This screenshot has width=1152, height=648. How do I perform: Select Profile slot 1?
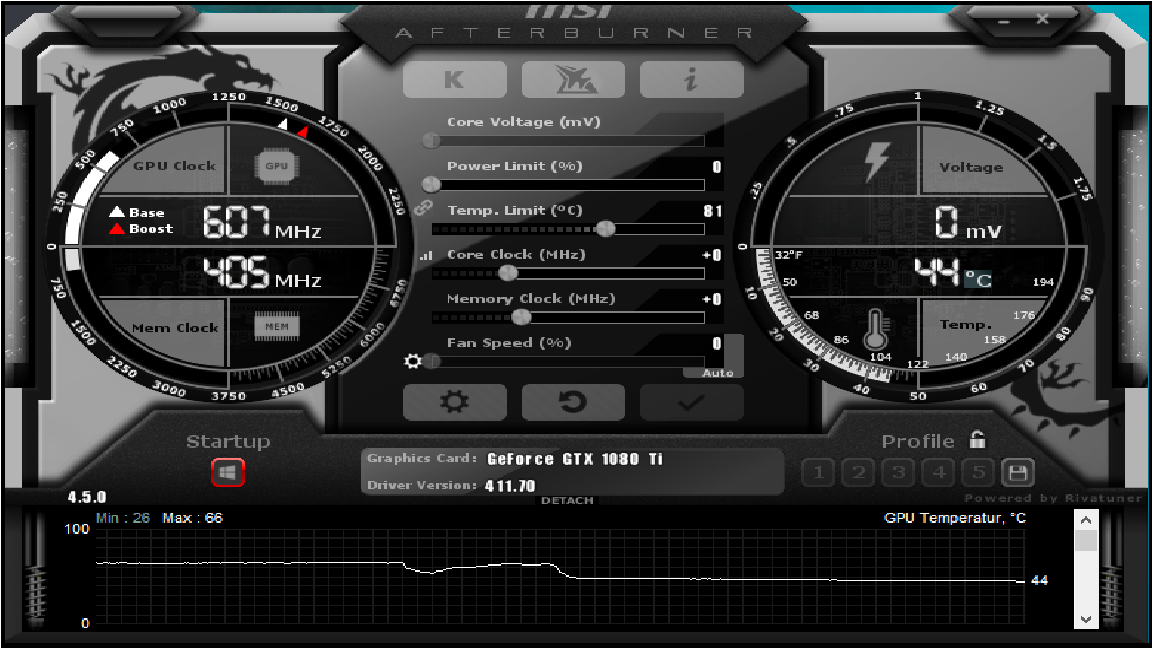tap(817, 472)
